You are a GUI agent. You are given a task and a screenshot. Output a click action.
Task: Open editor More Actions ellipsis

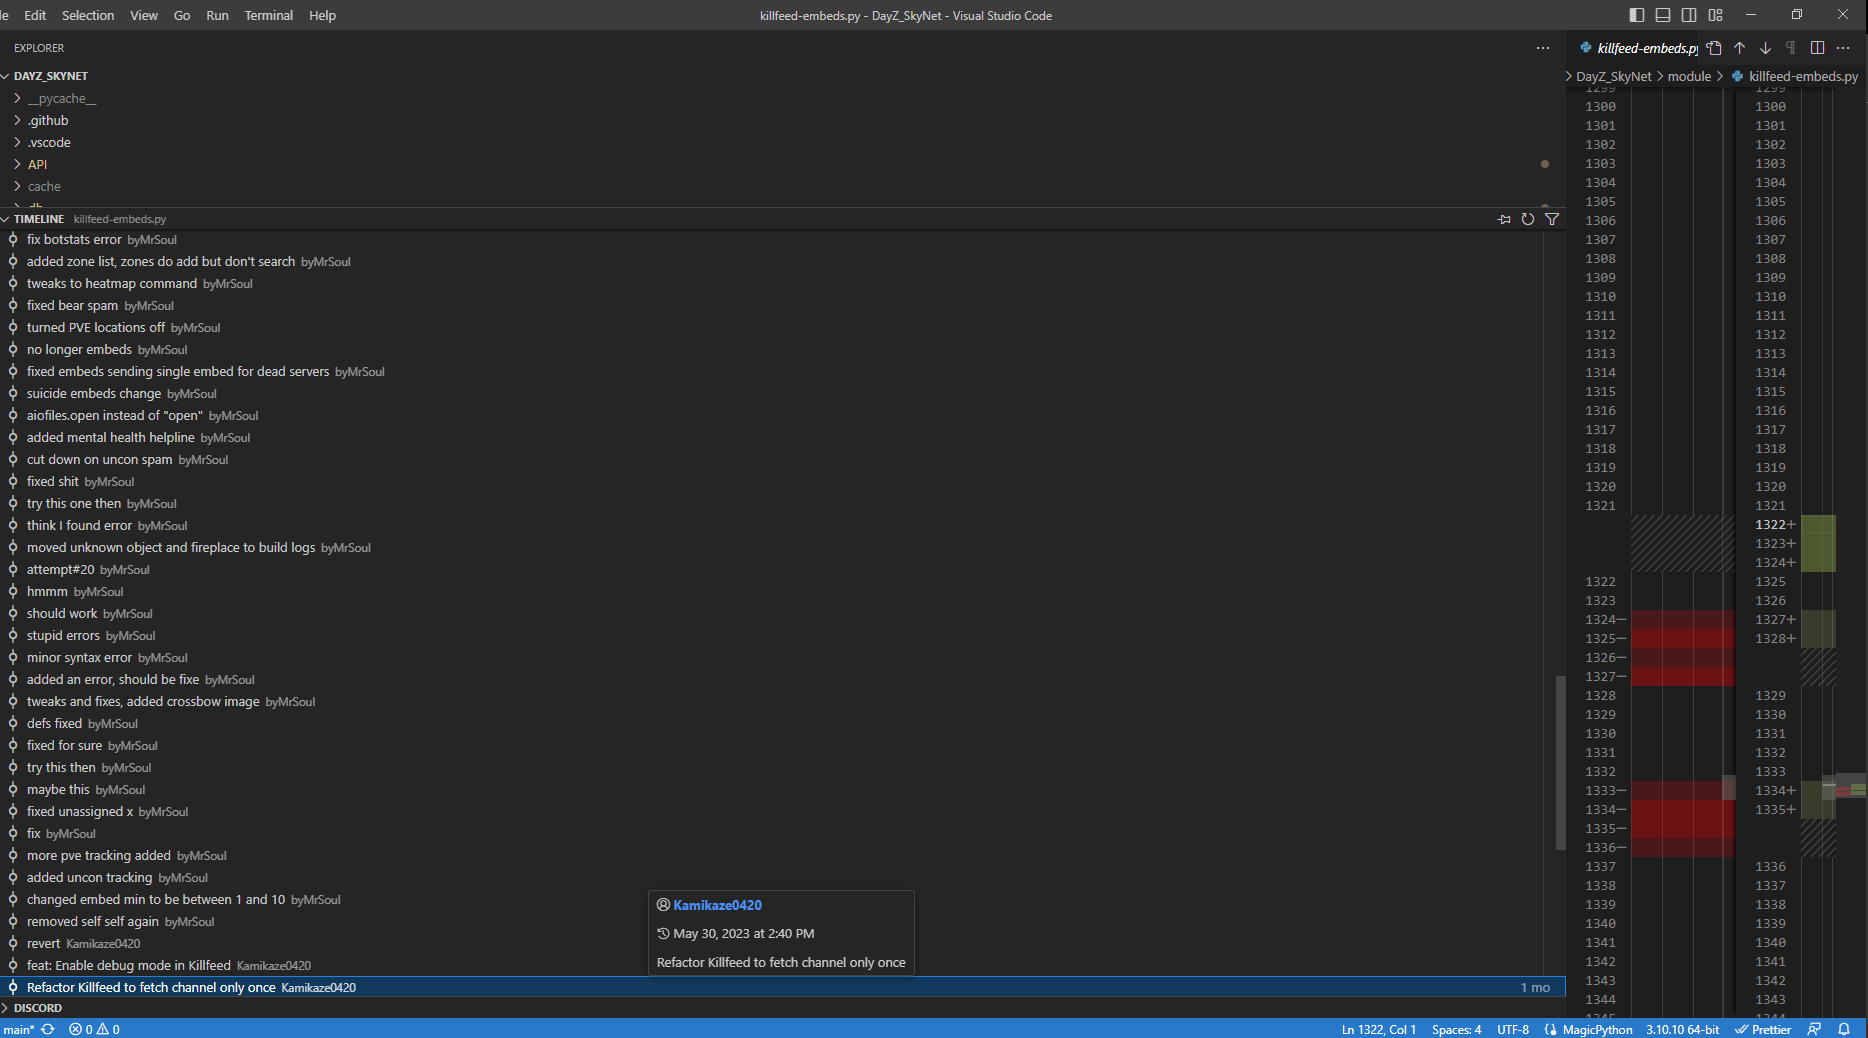[1844, 48]
